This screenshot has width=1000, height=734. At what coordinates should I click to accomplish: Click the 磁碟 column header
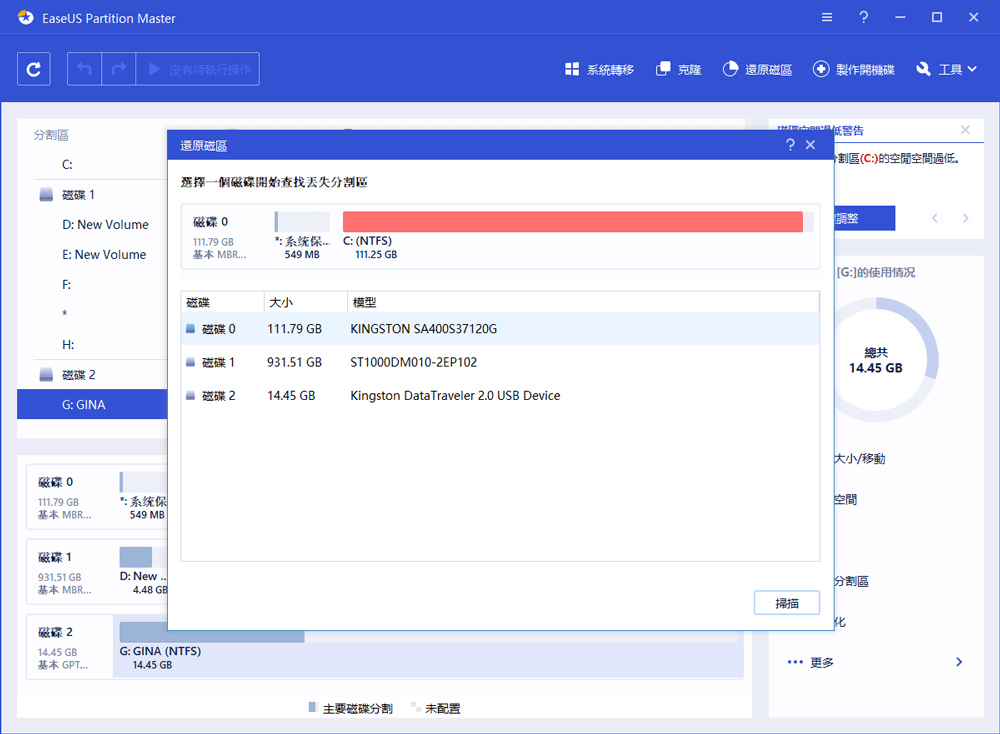point(223,302)
